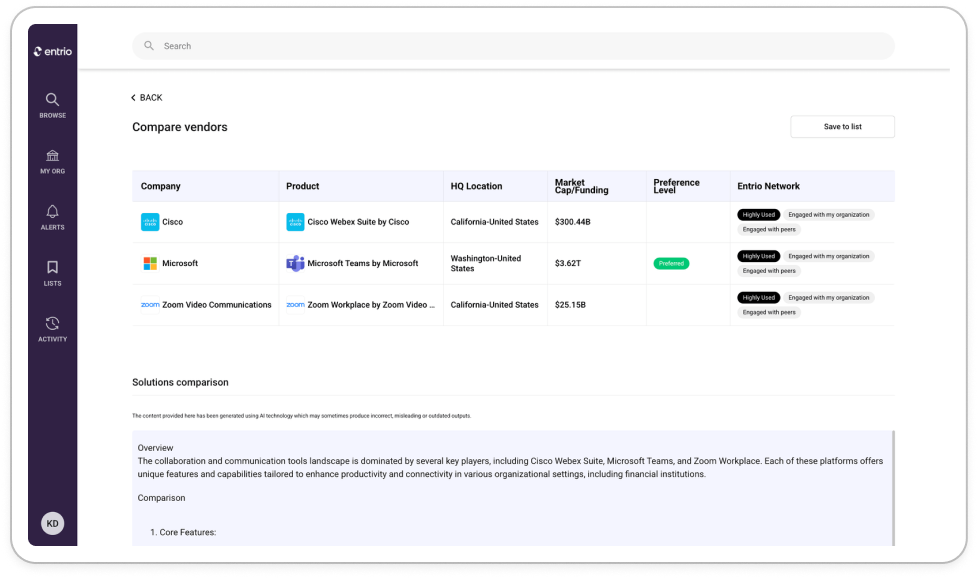Click the Company column header
Viewport: 978px width, 578px height.
(x=161, y=186)
